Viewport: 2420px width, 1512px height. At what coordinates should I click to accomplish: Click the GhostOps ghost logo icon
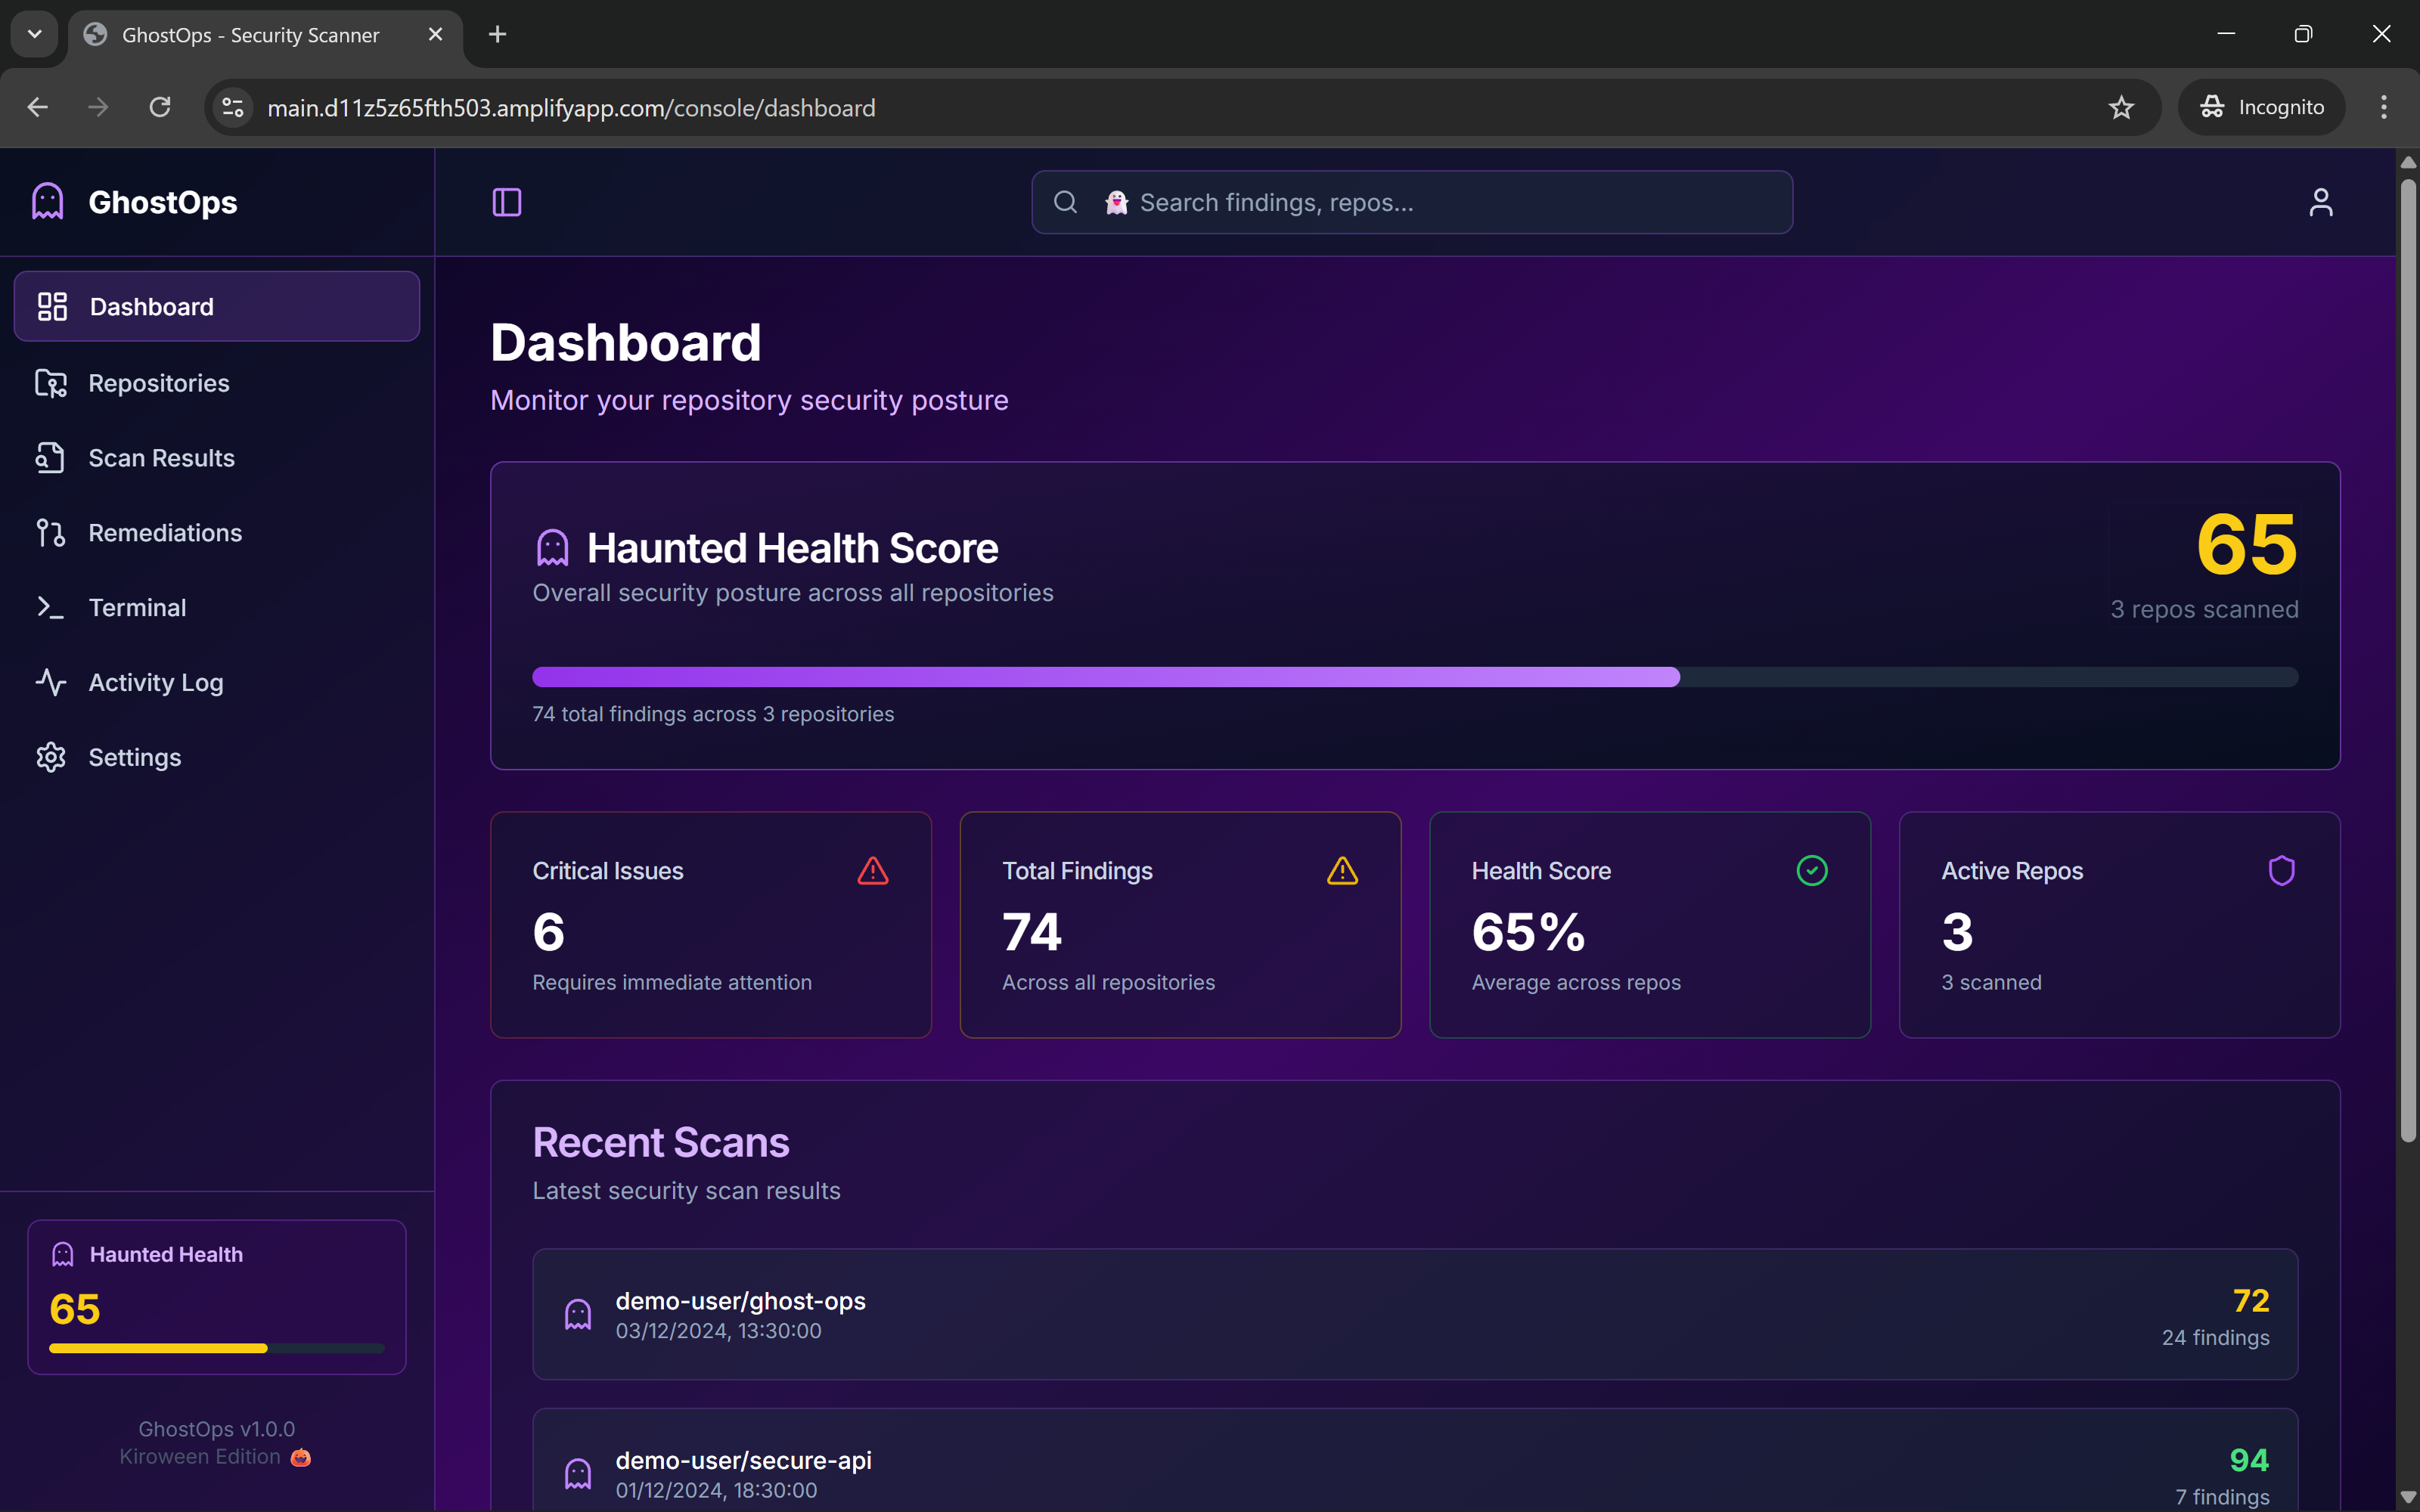pos(48,202)
